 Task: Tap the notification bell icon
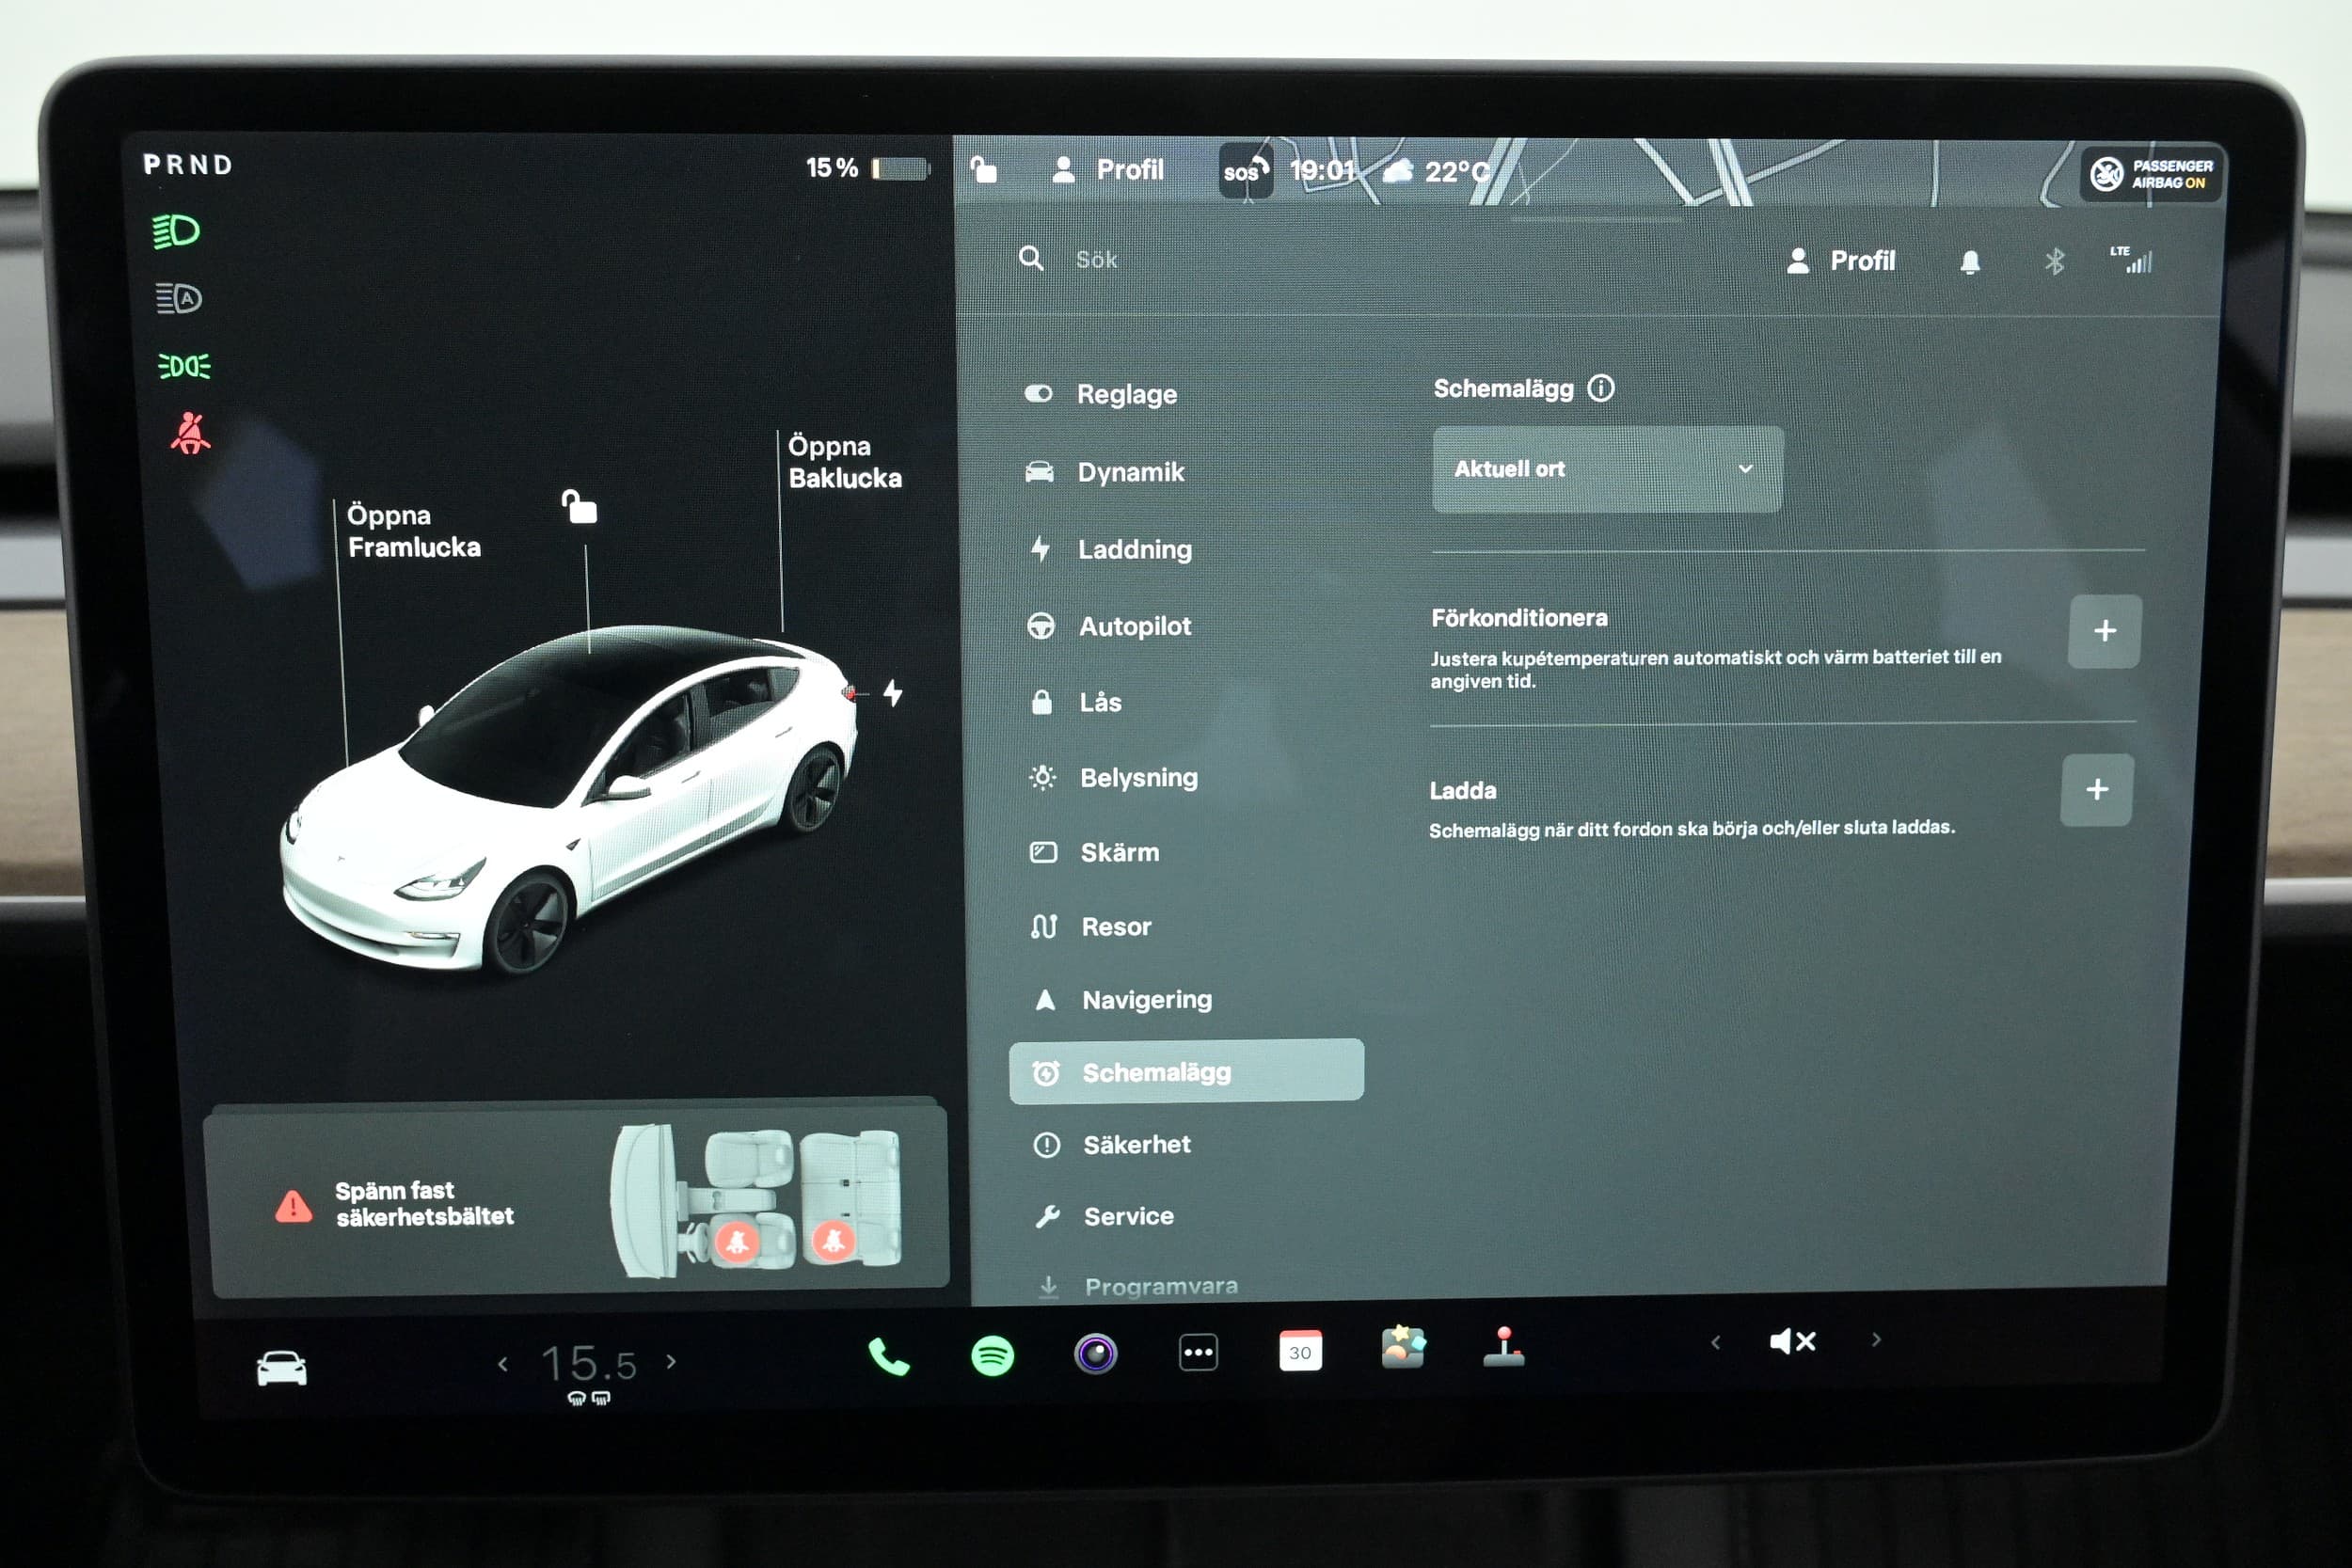[x=1969, y=262]
